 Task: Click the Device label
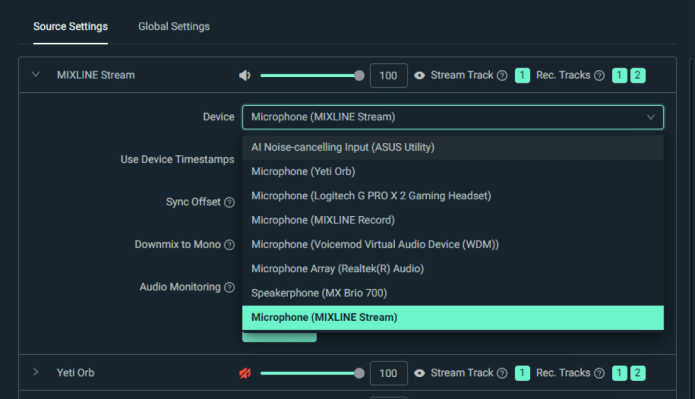tap(219, 117)
